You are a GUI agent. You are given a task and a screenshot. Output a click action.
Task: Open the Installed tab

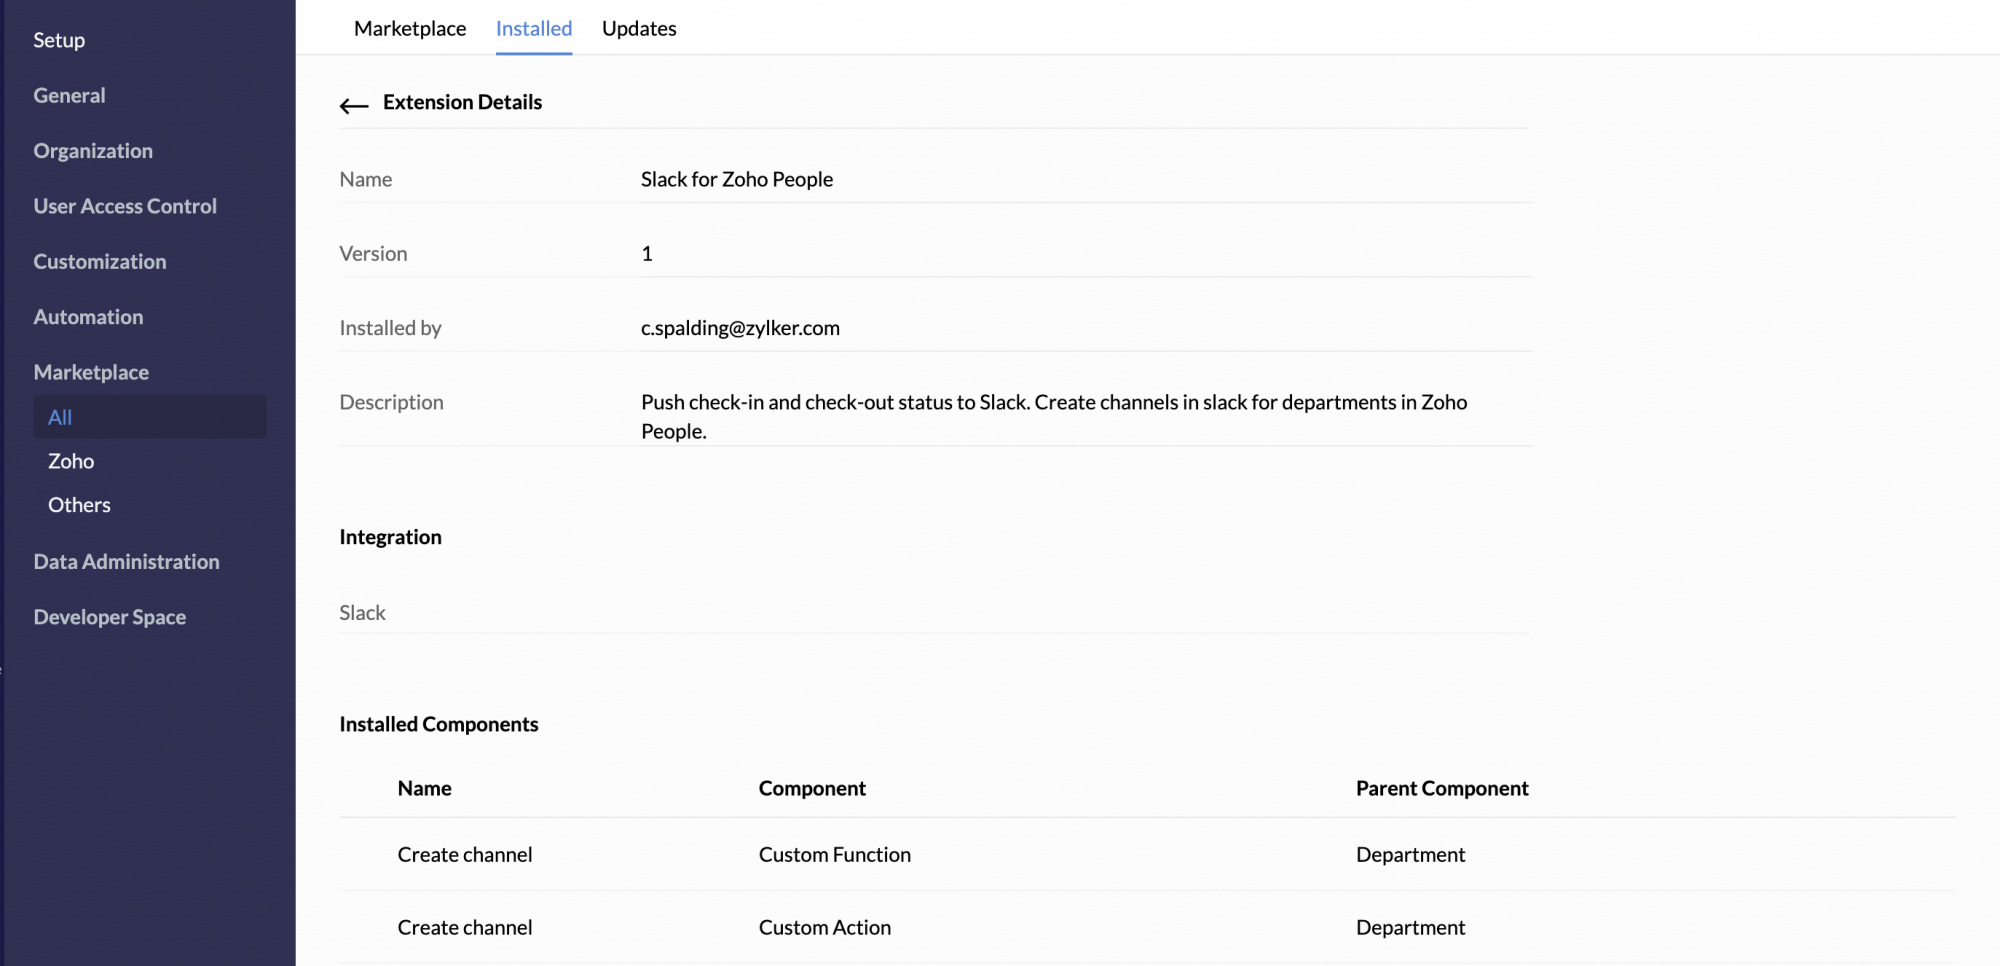tap(534, 29)
